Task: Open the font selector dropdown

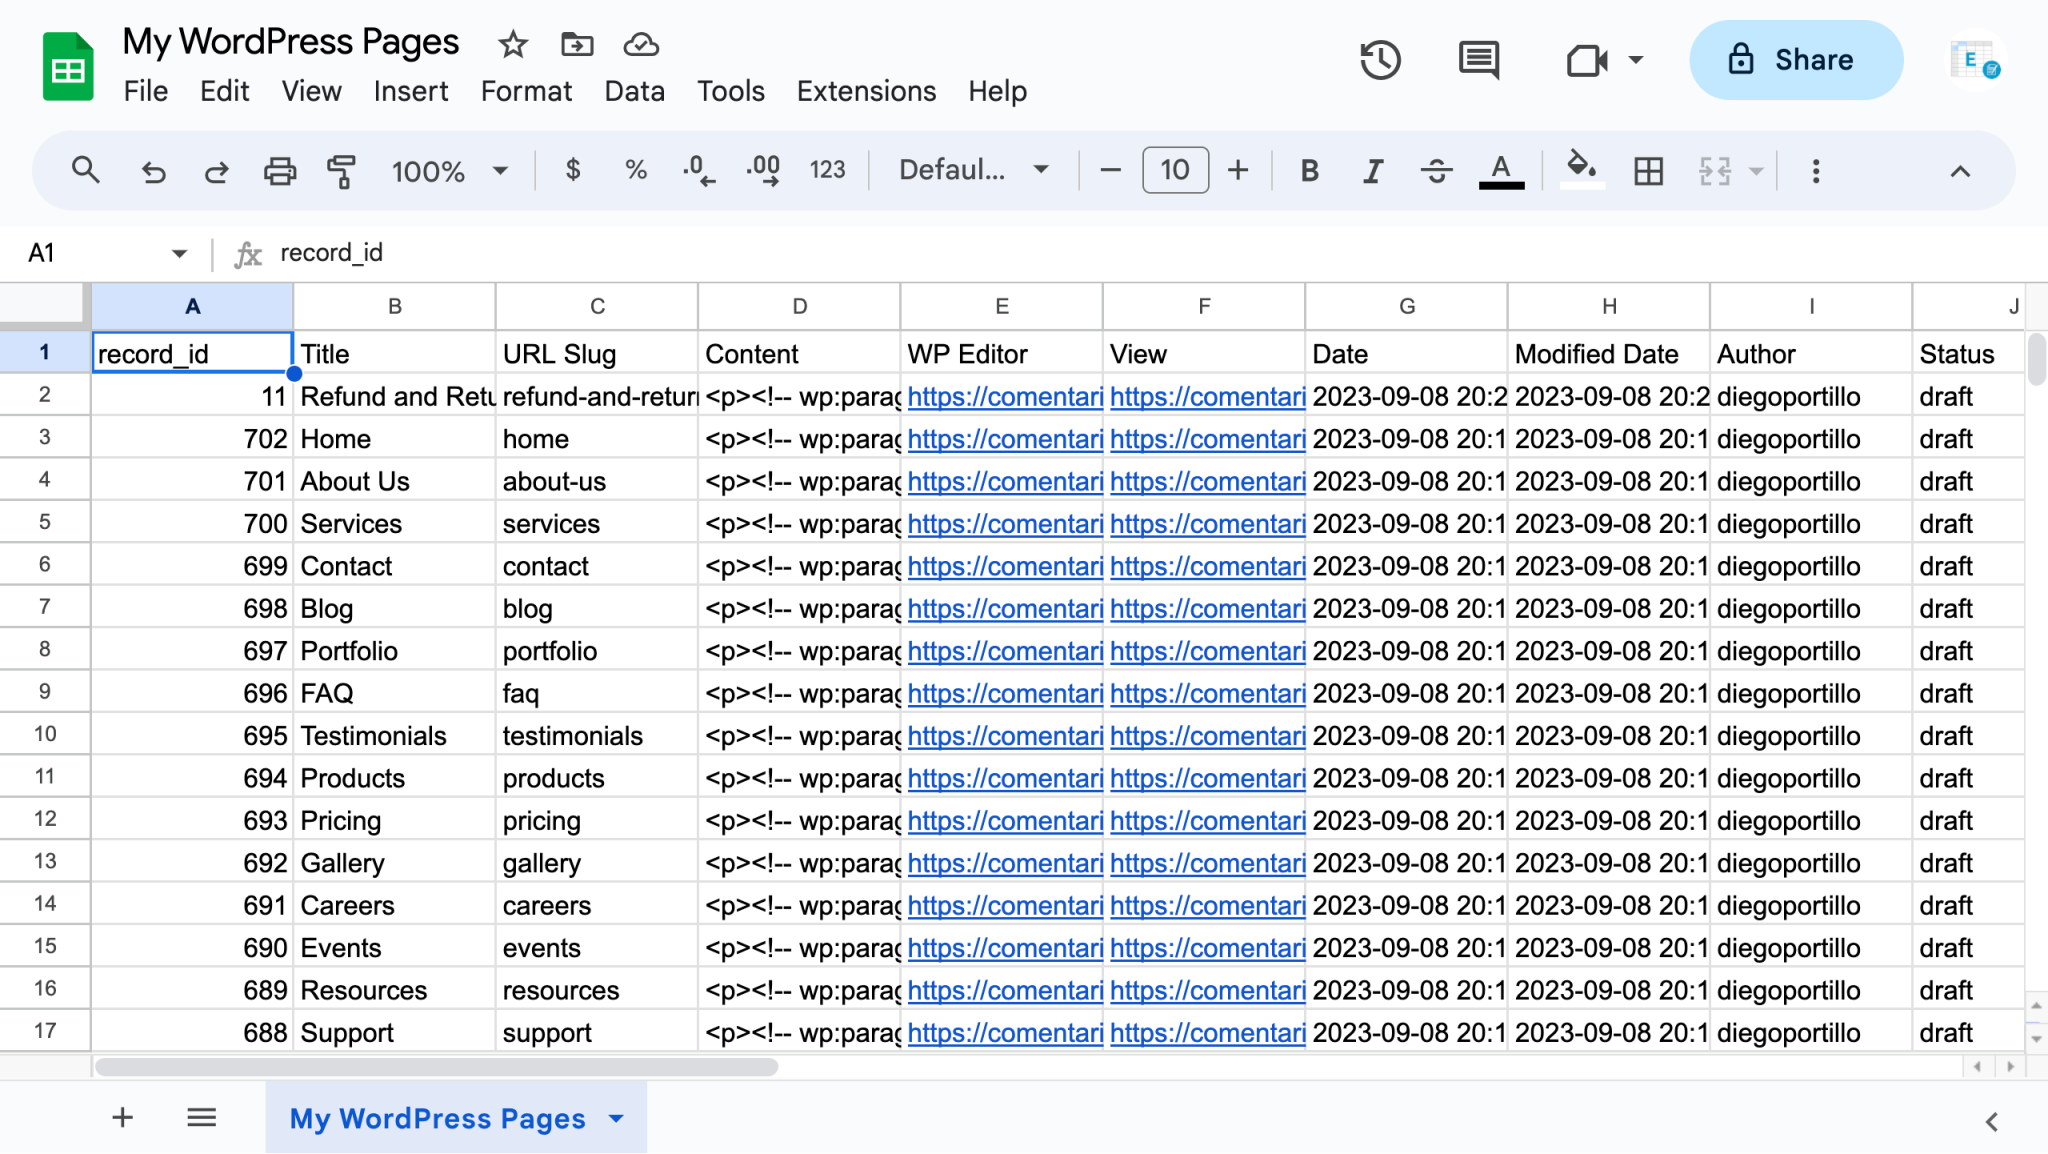Action: coord(970,170)
